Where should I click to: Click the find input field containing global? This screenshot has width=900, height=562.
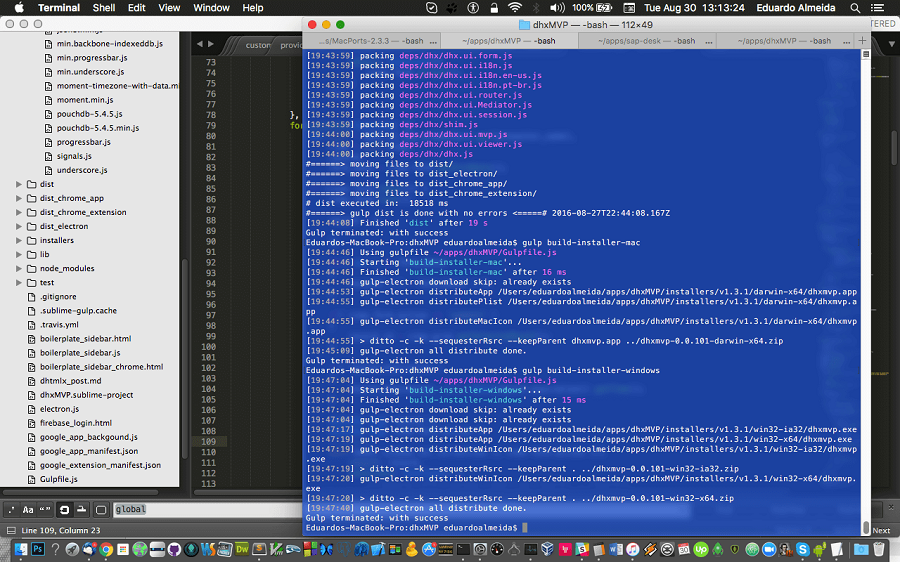(x=207, y=509)
